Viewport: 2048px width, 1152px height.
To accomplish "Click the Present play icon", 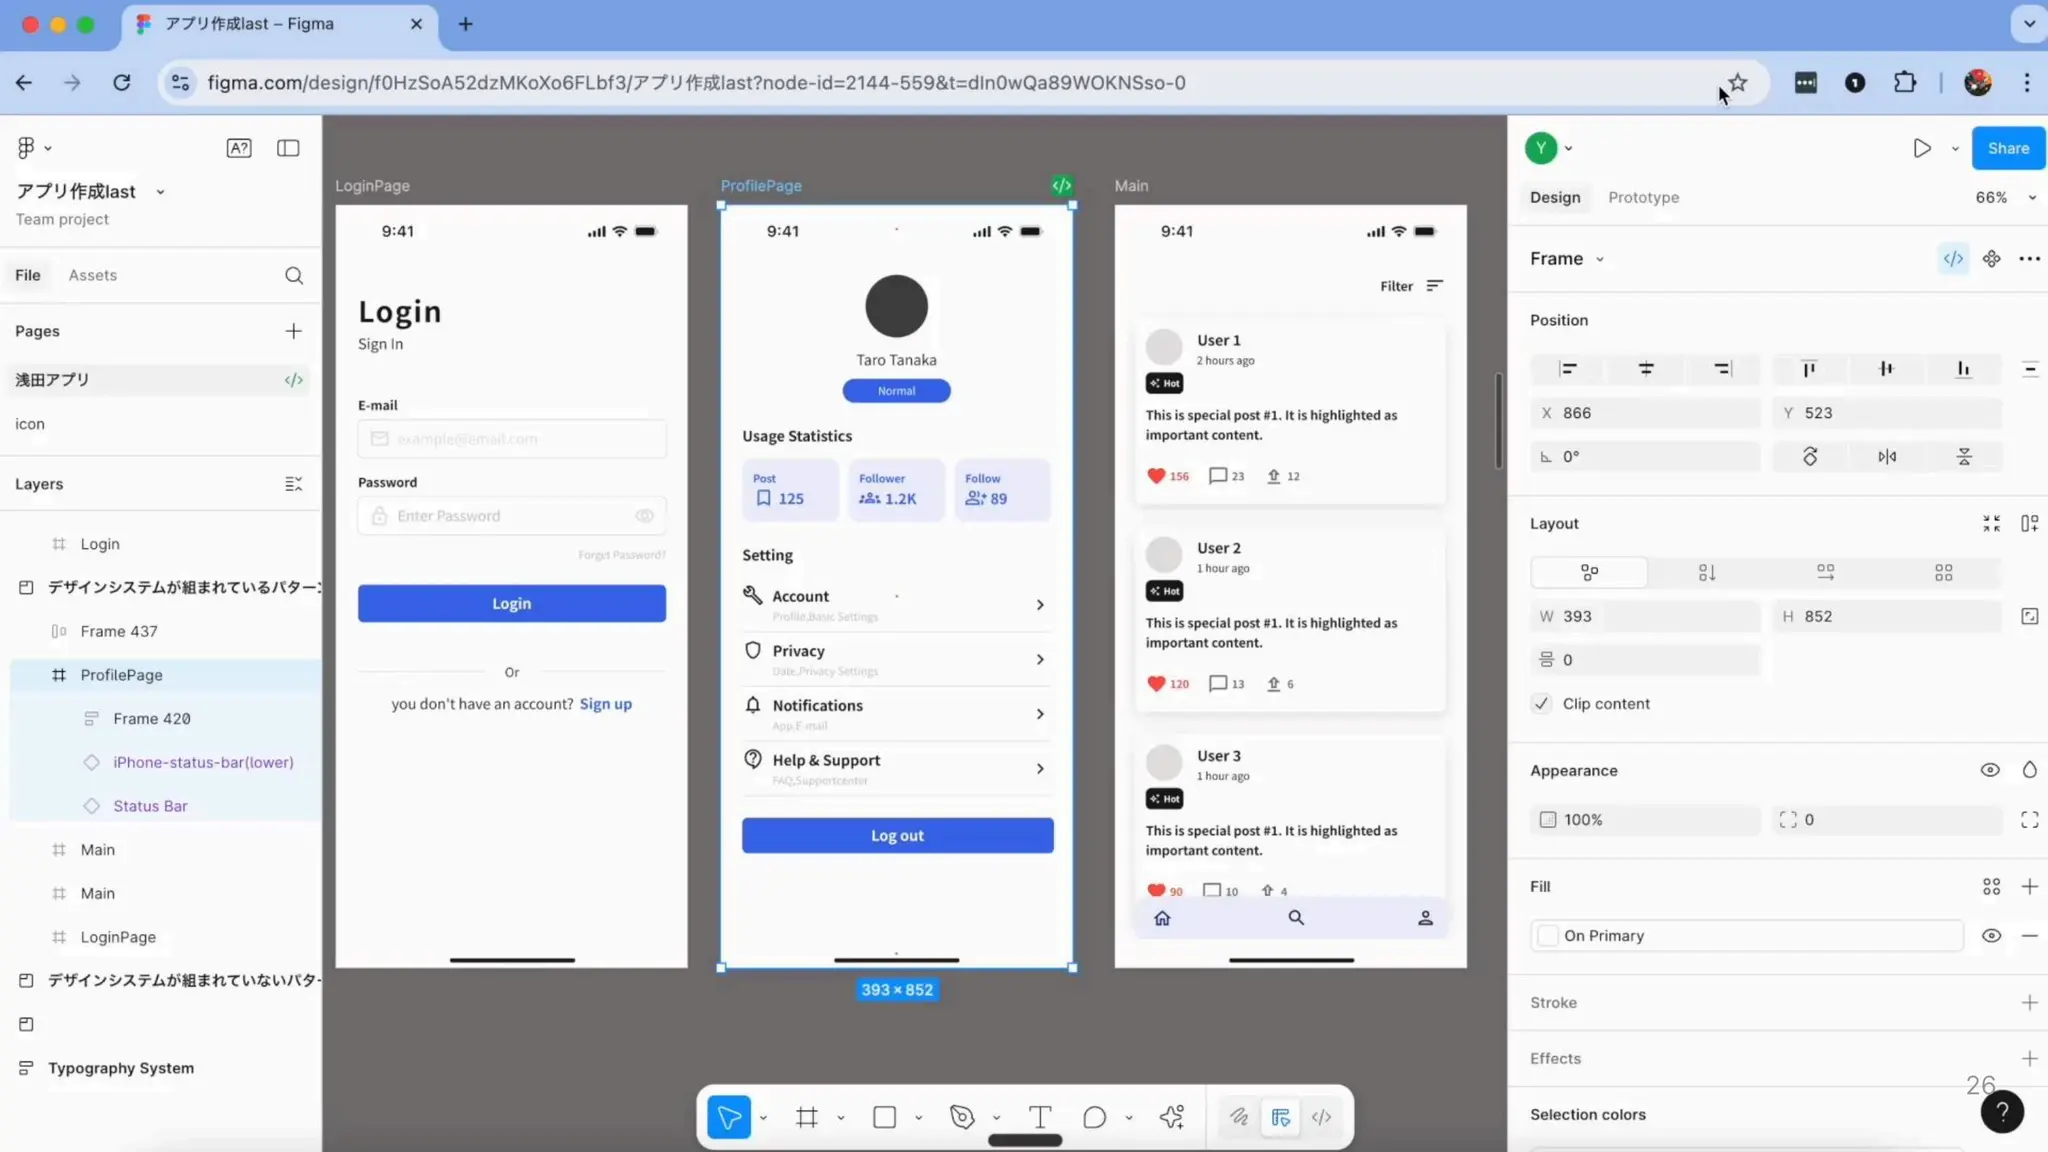I will point(1921,148).
